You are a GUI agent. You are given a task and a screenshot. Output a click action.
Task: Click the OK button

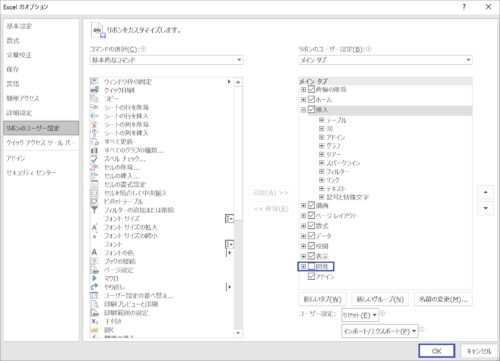[437, 351]
